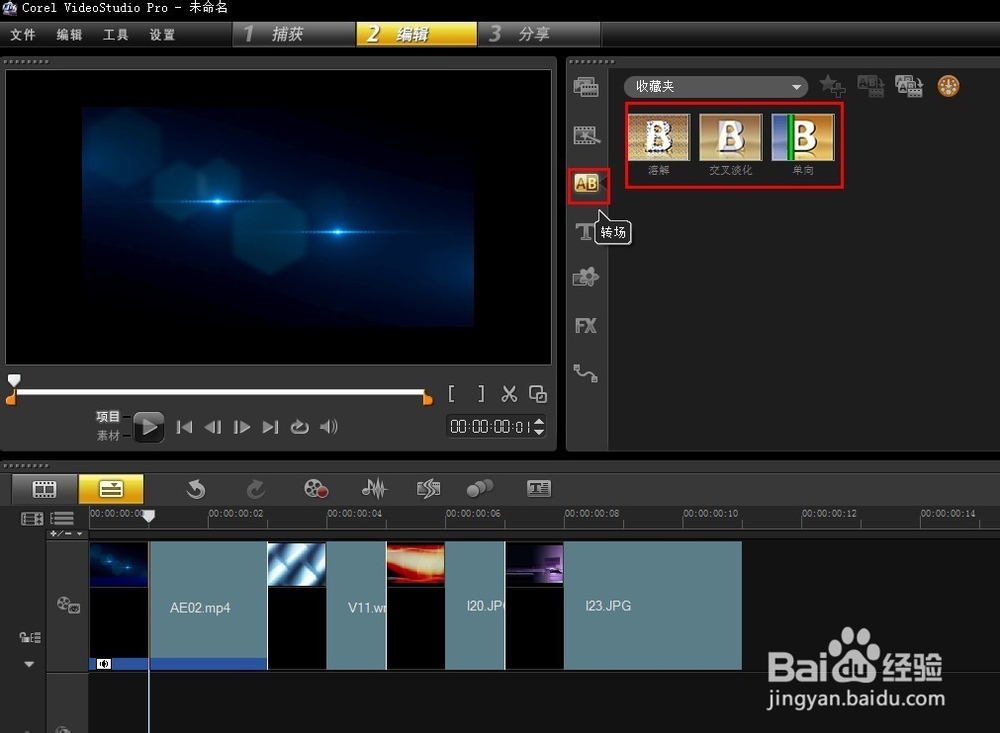This screenshot has width=1000, height=733.
Task: Click the preview playhead scrubber handle
Action: tap(13, 381)
